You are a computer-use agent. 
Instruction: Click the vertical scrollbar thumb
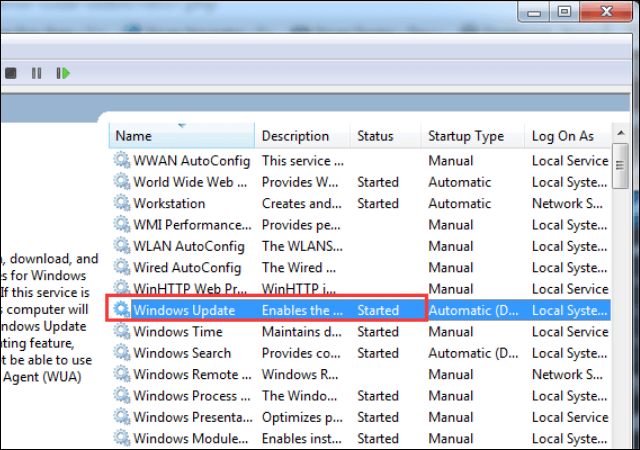pos(621,166)
